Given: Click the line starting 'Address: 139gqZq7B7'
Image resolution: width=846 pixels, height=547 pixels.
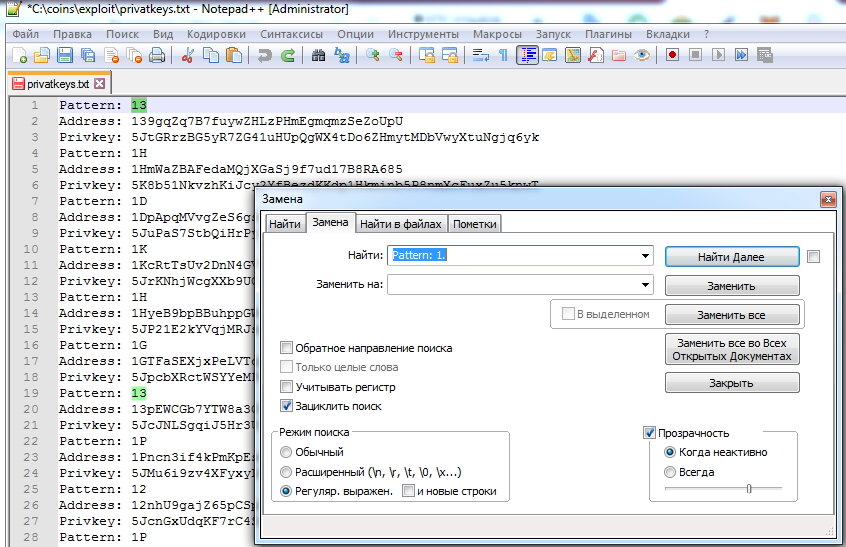Looking at the screenshot, I should pyautogui.click(x=230, y=121).
